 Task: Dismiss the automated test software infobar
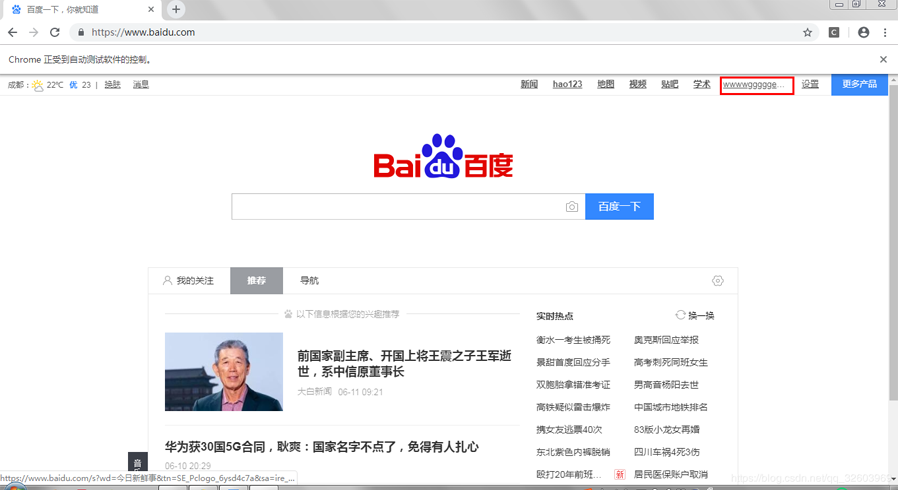pos(883,60)
